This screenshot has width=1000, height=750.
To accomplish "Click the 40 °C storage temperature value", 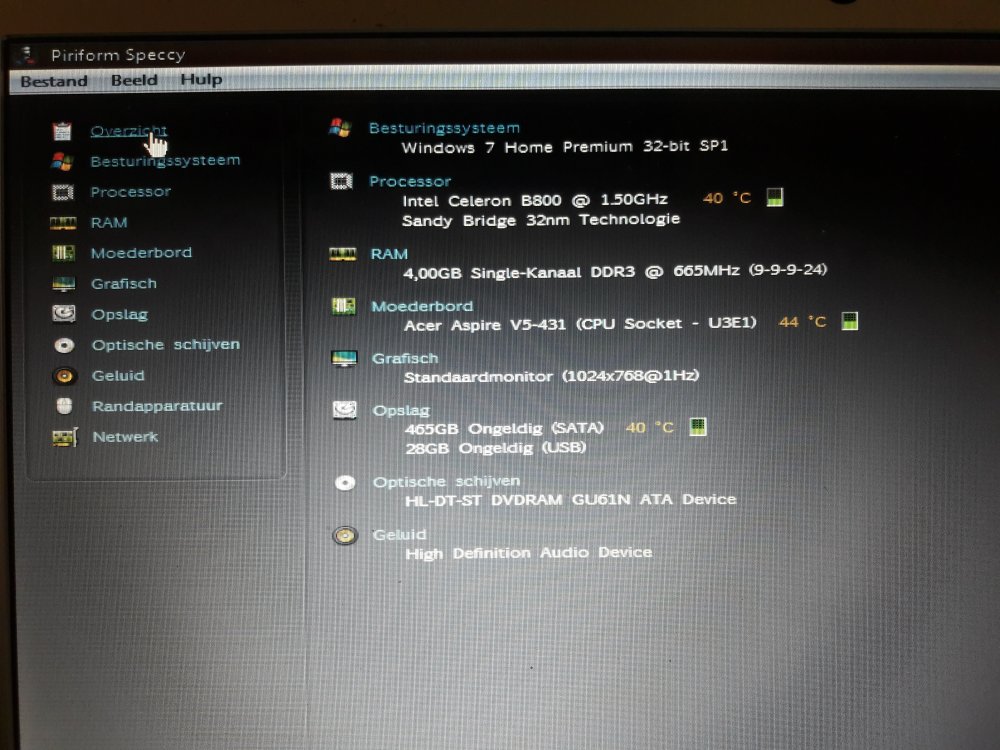I will coord(650,427).
